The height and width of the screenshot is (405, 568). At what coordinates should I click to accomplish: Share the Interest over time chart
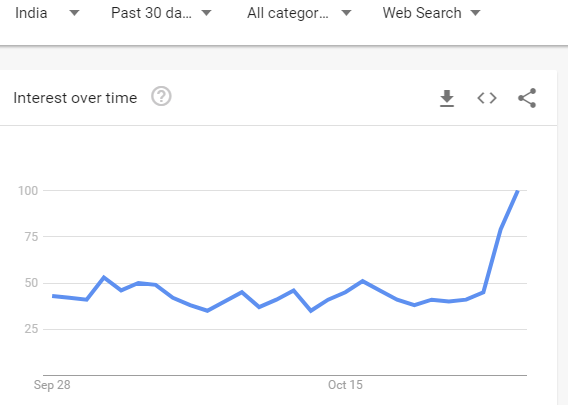pos(527,98)
